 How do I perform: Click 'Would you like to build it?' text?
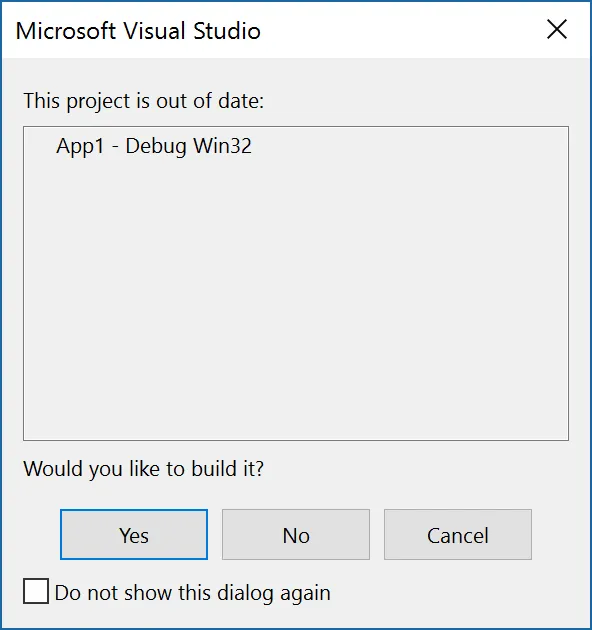[x=143, y=468]
